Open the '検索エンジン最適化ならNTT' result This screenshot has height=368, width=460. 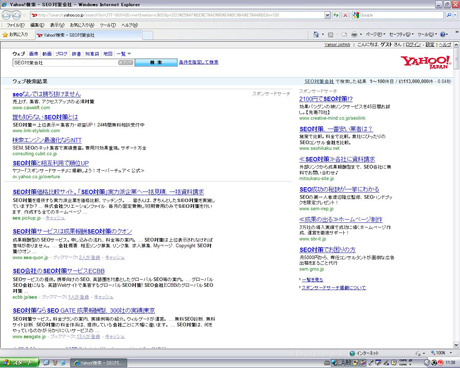click(47, 140)
